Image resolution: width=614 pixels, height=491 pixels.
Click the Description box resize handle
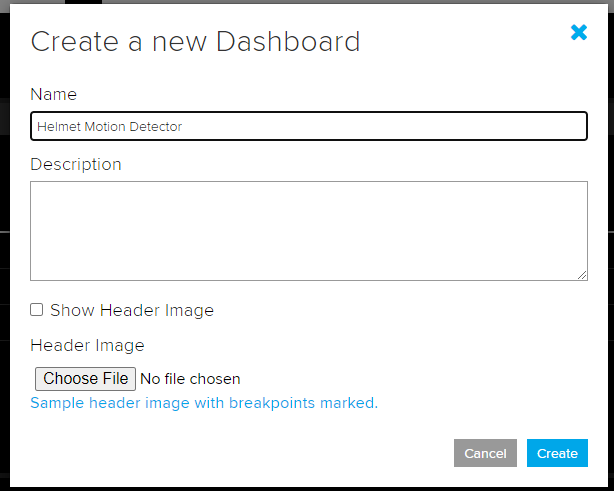582,275
